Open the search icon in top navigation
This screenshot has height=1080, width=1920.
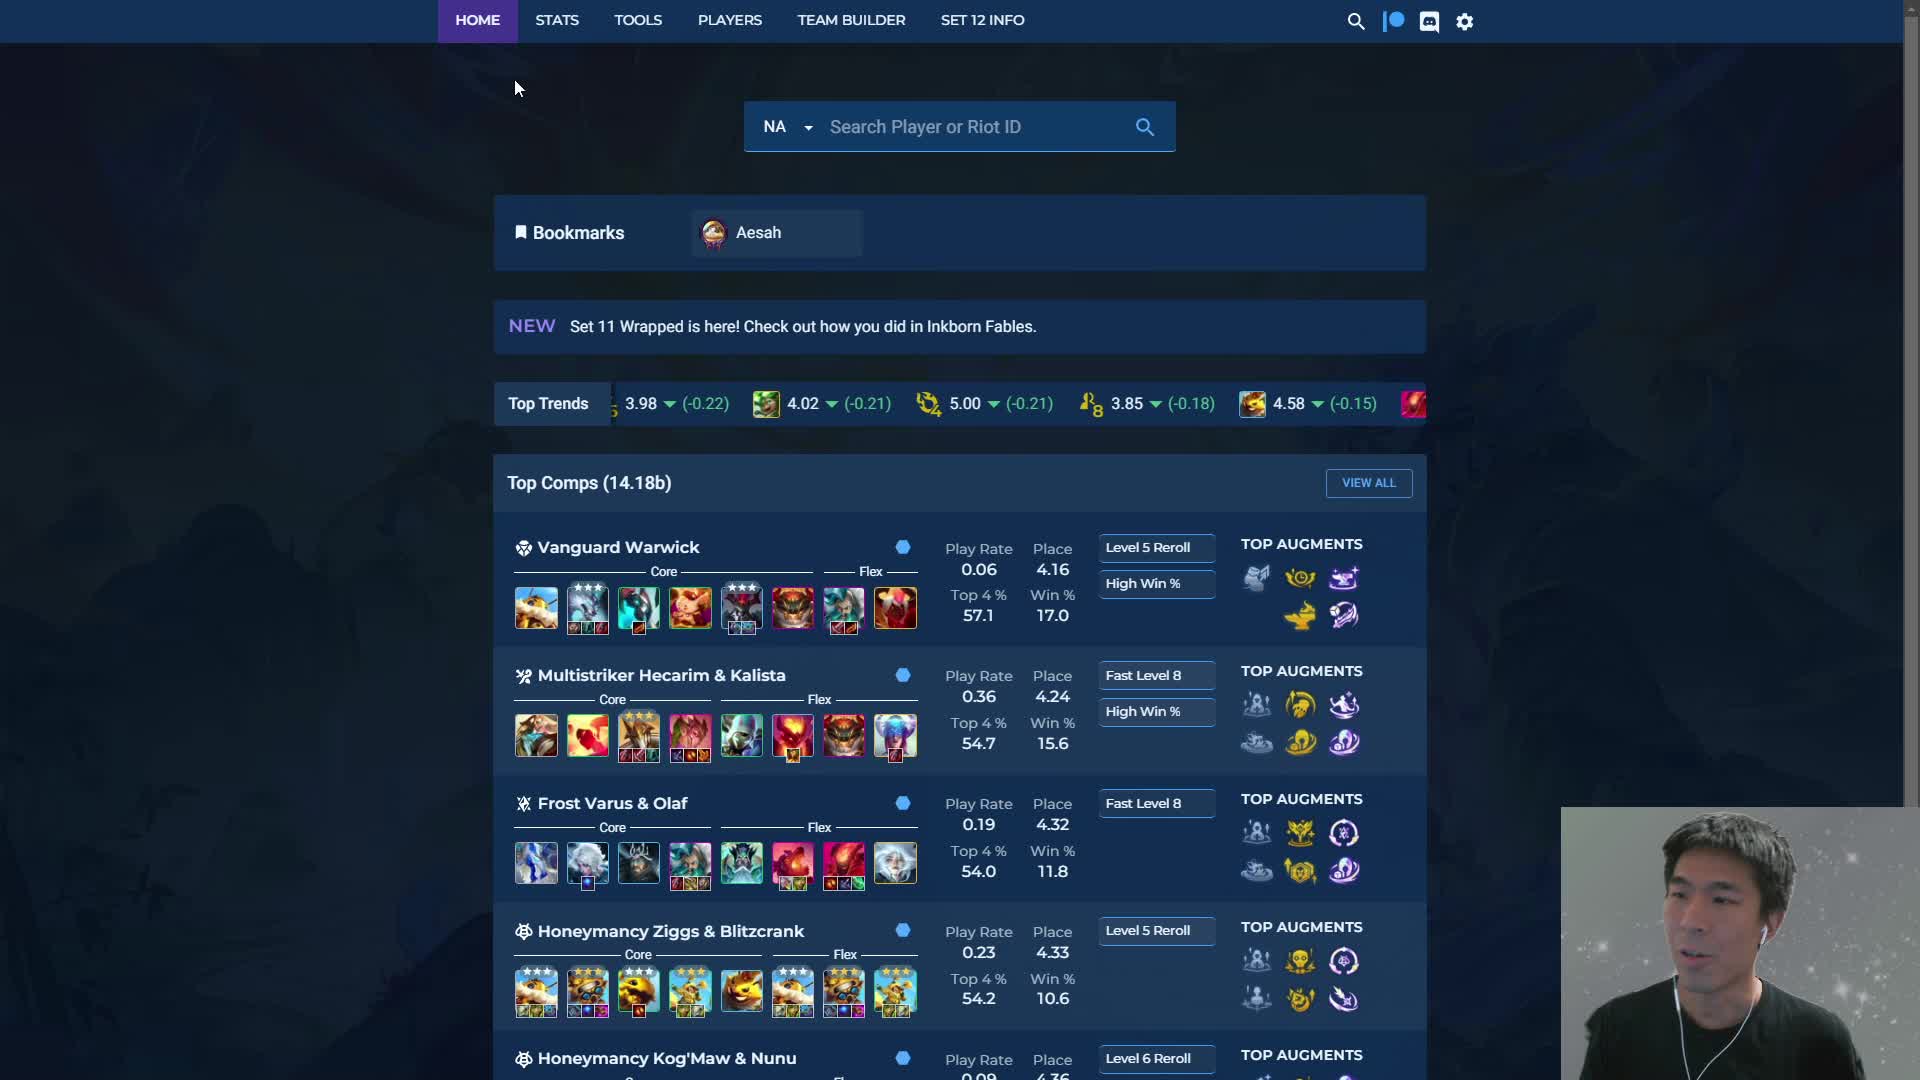point(1356,21)
